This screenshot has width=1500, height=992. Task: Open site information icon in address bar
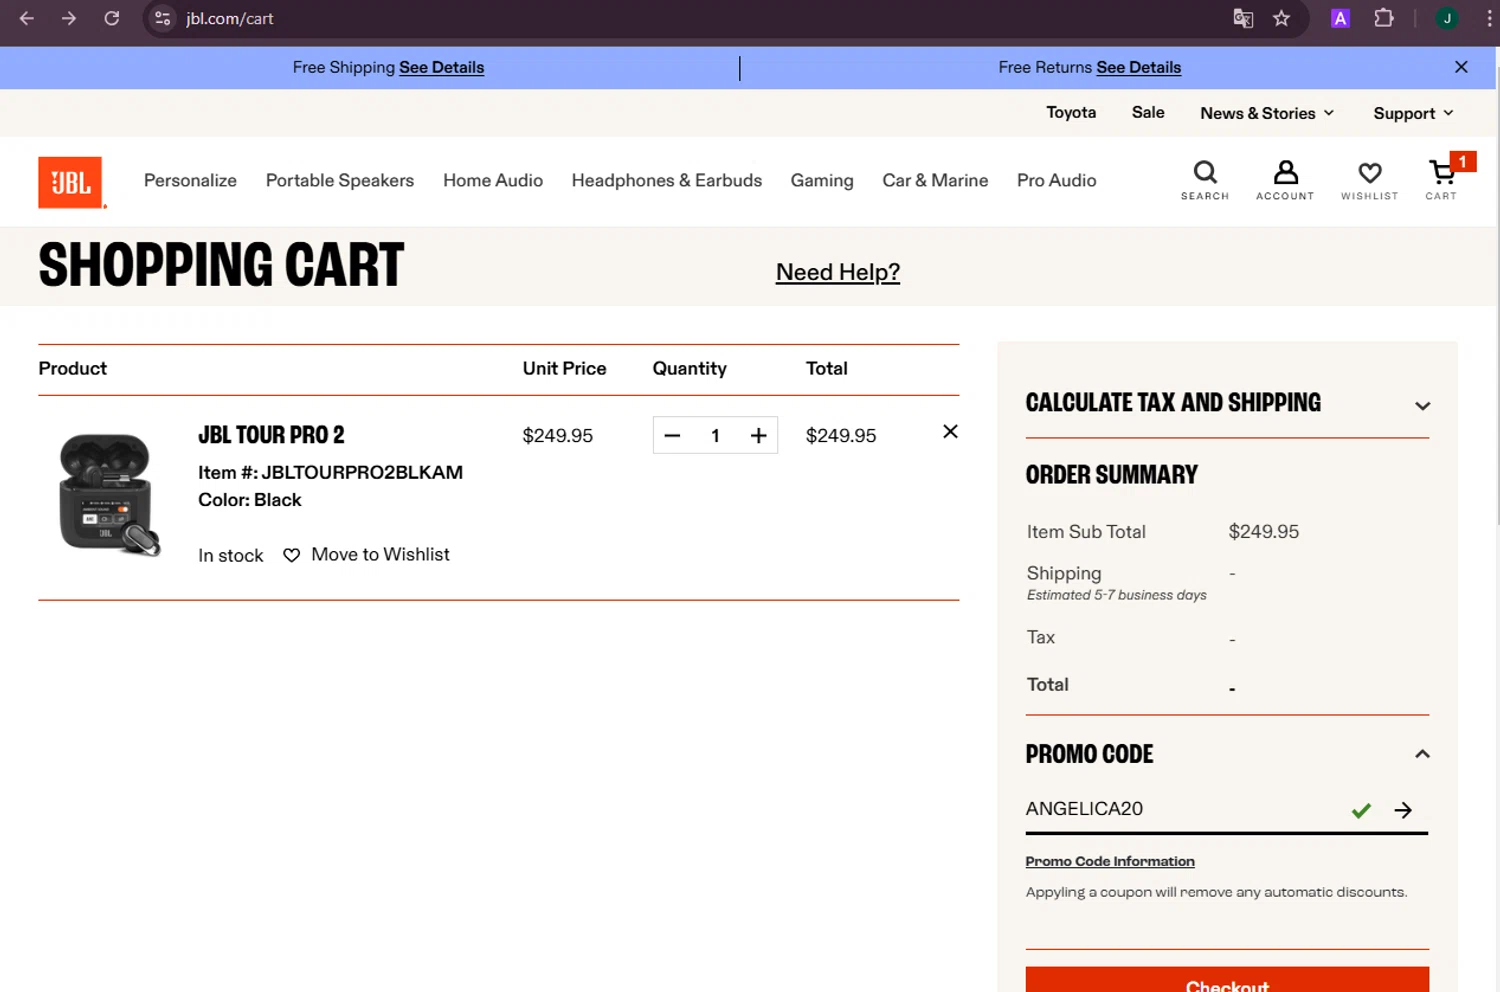pyautogui.click(x=163, y=18)
